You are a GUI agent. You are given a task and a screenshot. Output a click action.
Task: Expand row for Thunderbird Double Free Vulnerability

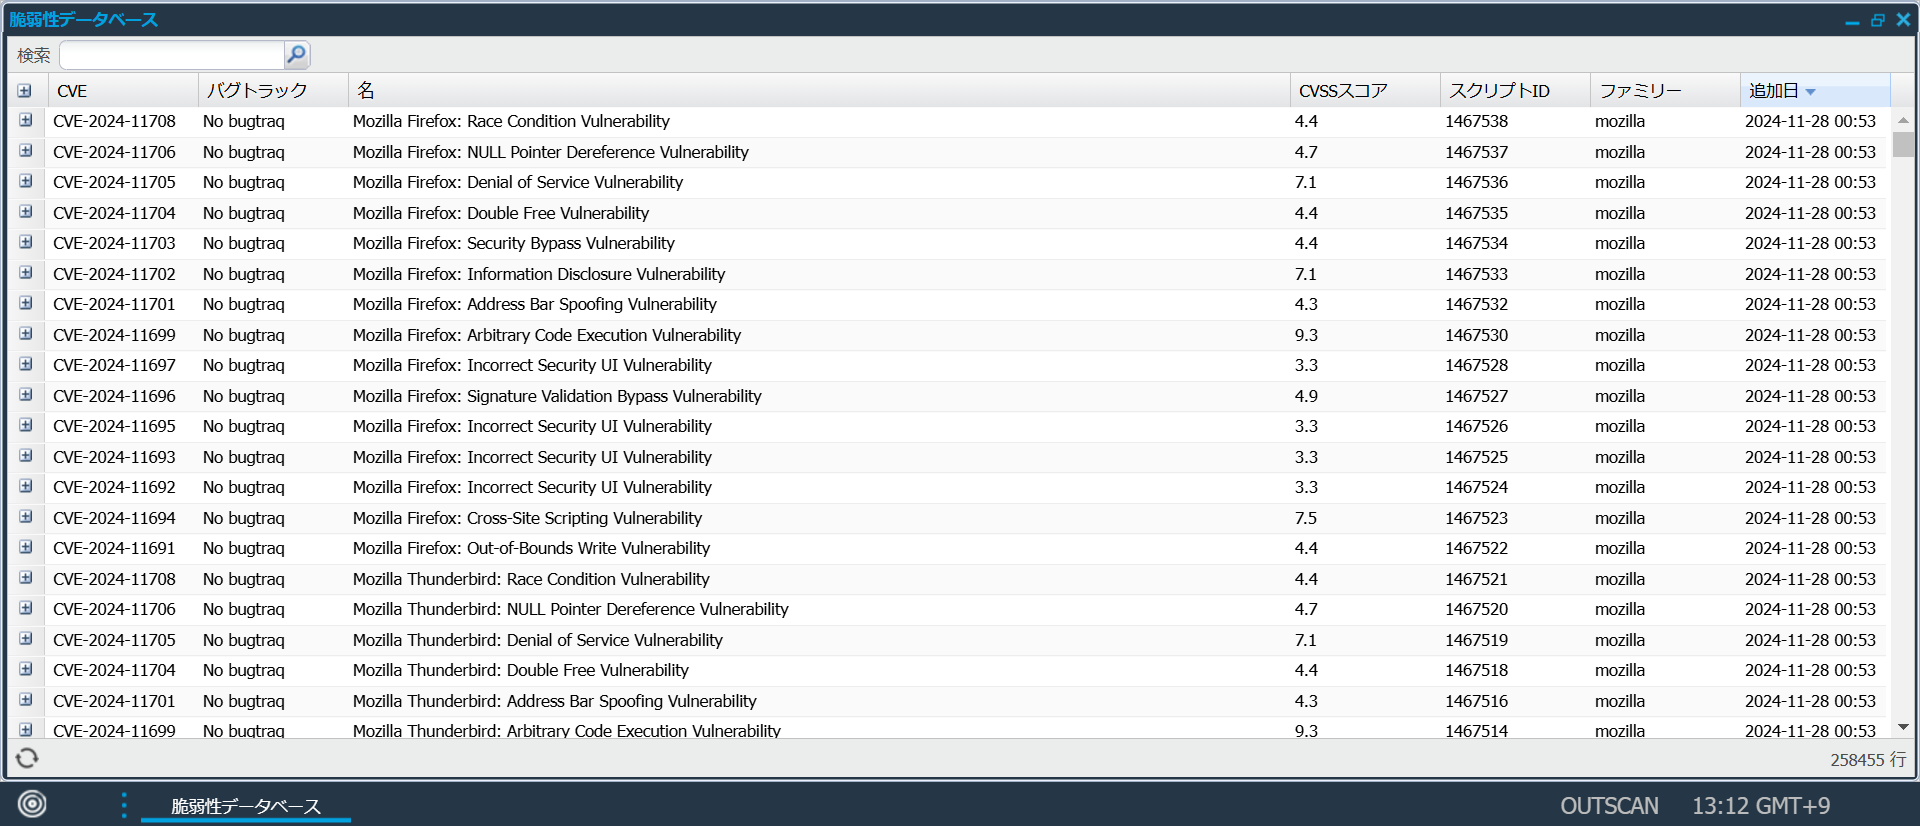coord(26,670)
